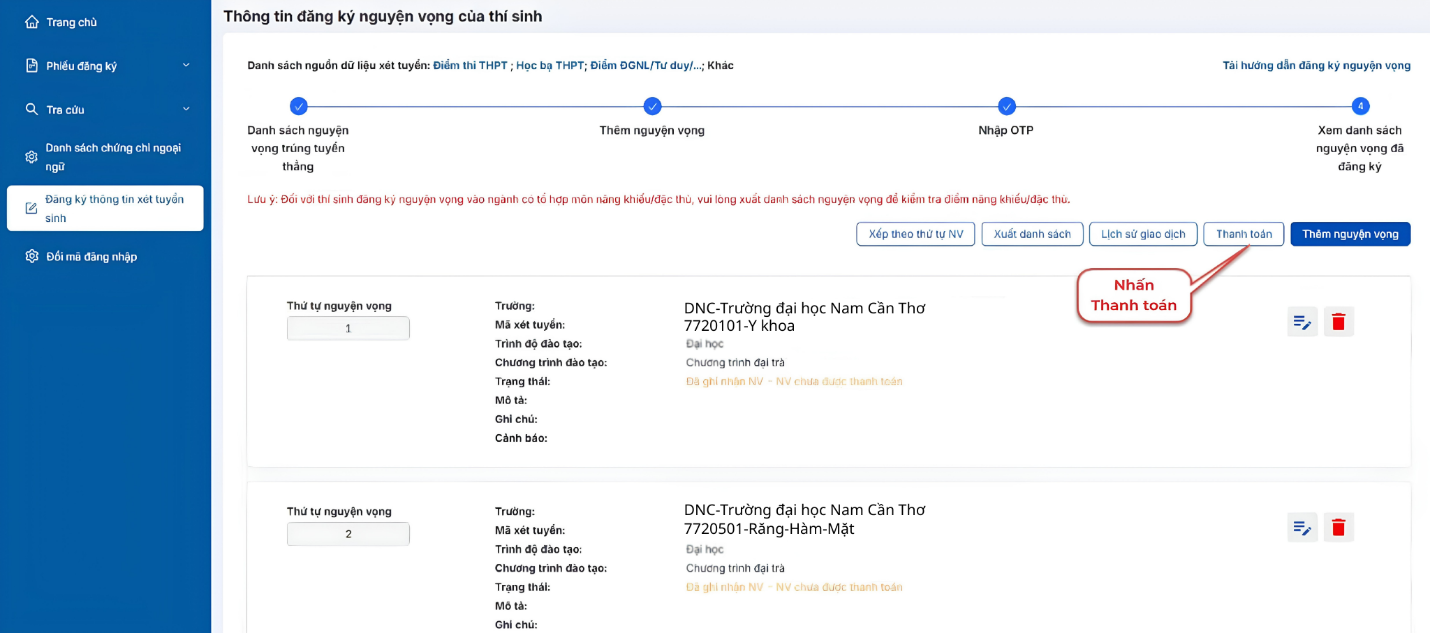Open Lịch sử giao dịch
Viewport: 1430px width, 633px height.
1143,234
